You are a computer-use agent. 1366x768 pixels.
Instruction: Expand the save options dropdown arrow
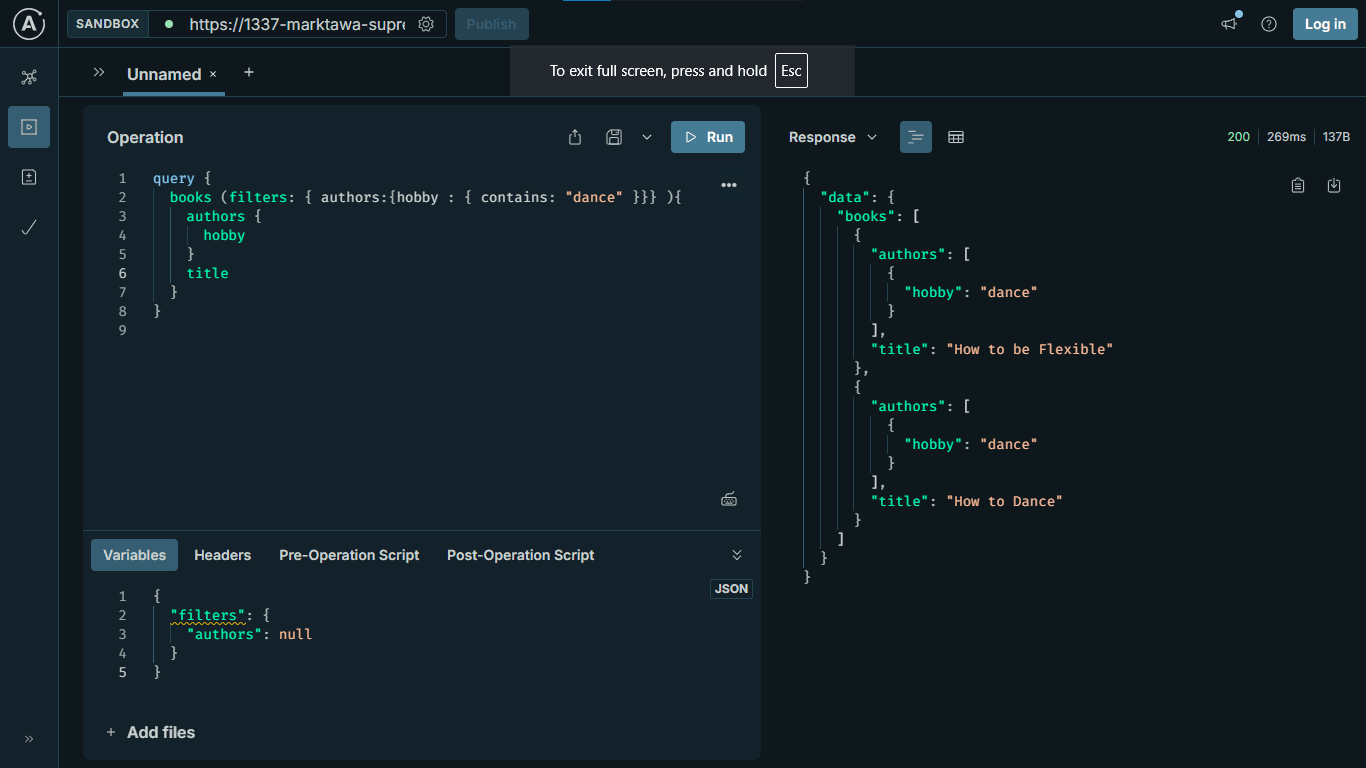click(647, 137)
